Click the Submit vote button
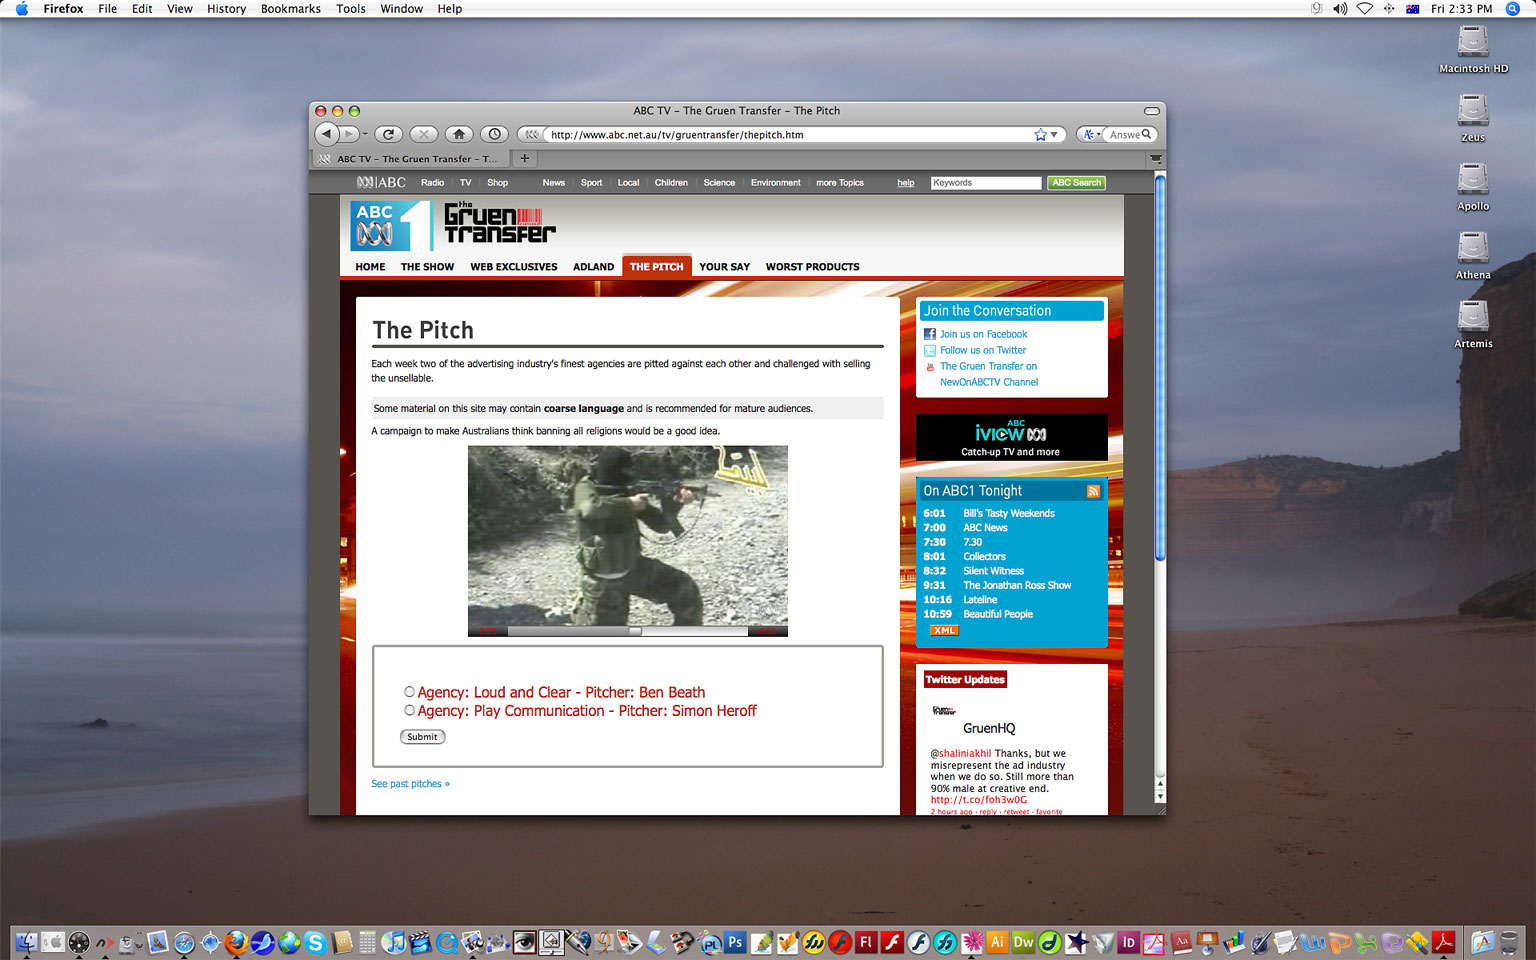1536x960 pixels. coord(422,737)
